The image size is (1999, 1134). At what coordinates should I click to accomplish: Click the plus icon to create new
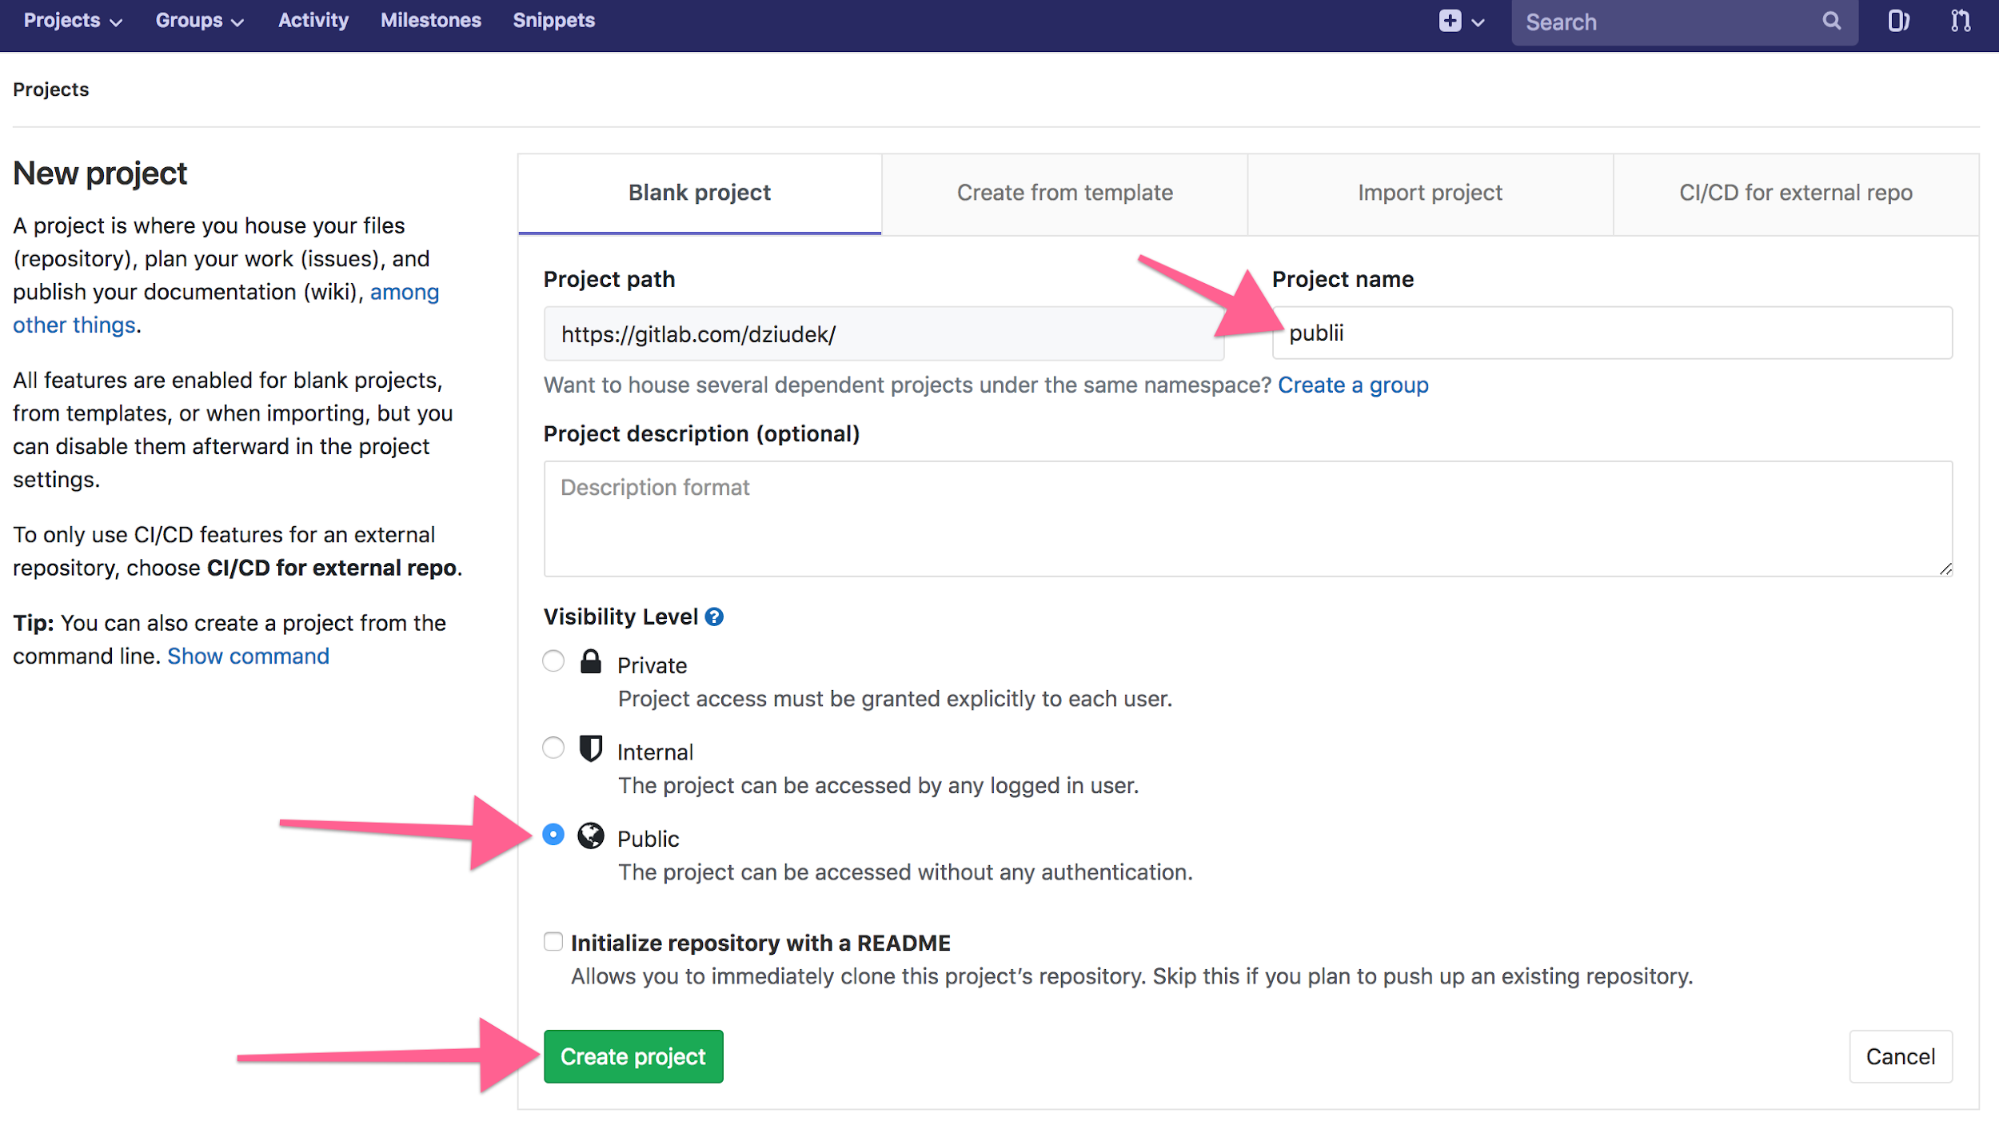[x=1451, y=21]
